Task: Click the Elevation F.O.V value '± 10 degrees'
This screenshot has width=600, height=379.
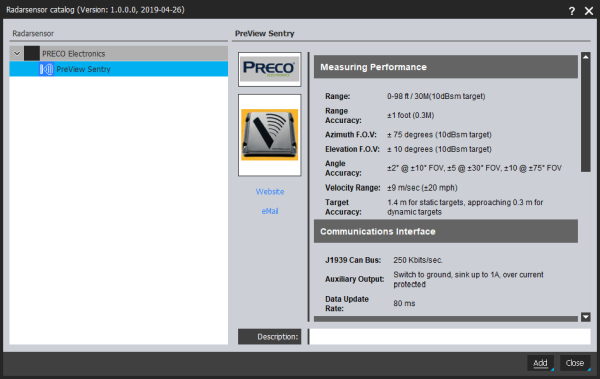Action: [x=439, y=149]
